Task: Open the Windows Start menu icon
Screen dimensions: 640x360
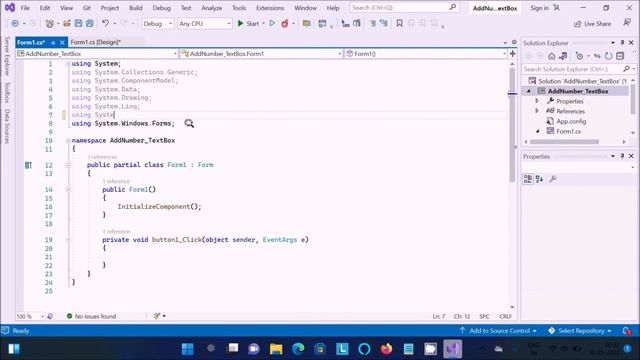Action: [187, 349]
